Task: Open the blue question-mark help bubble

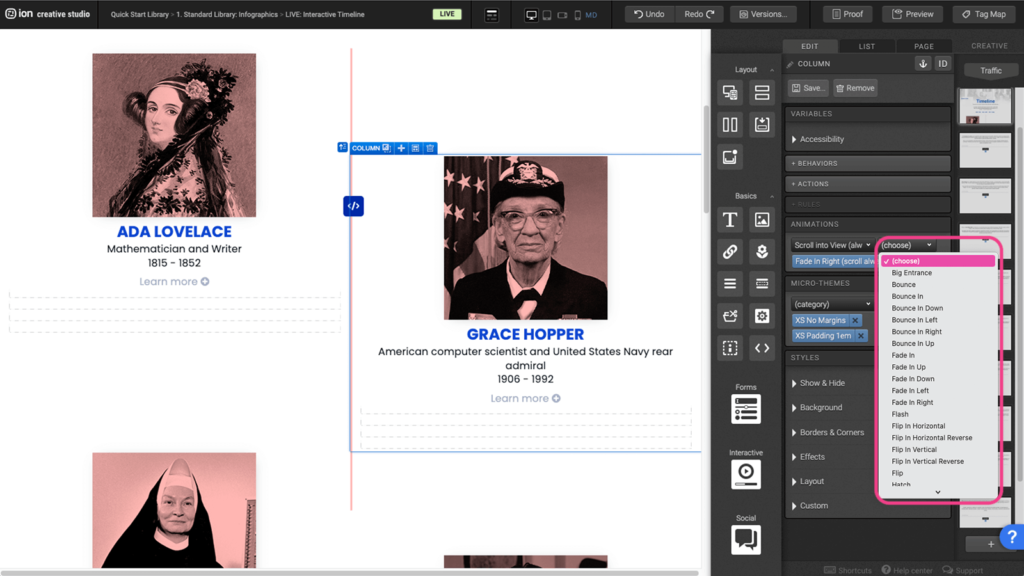Action: pos(1012,537)
